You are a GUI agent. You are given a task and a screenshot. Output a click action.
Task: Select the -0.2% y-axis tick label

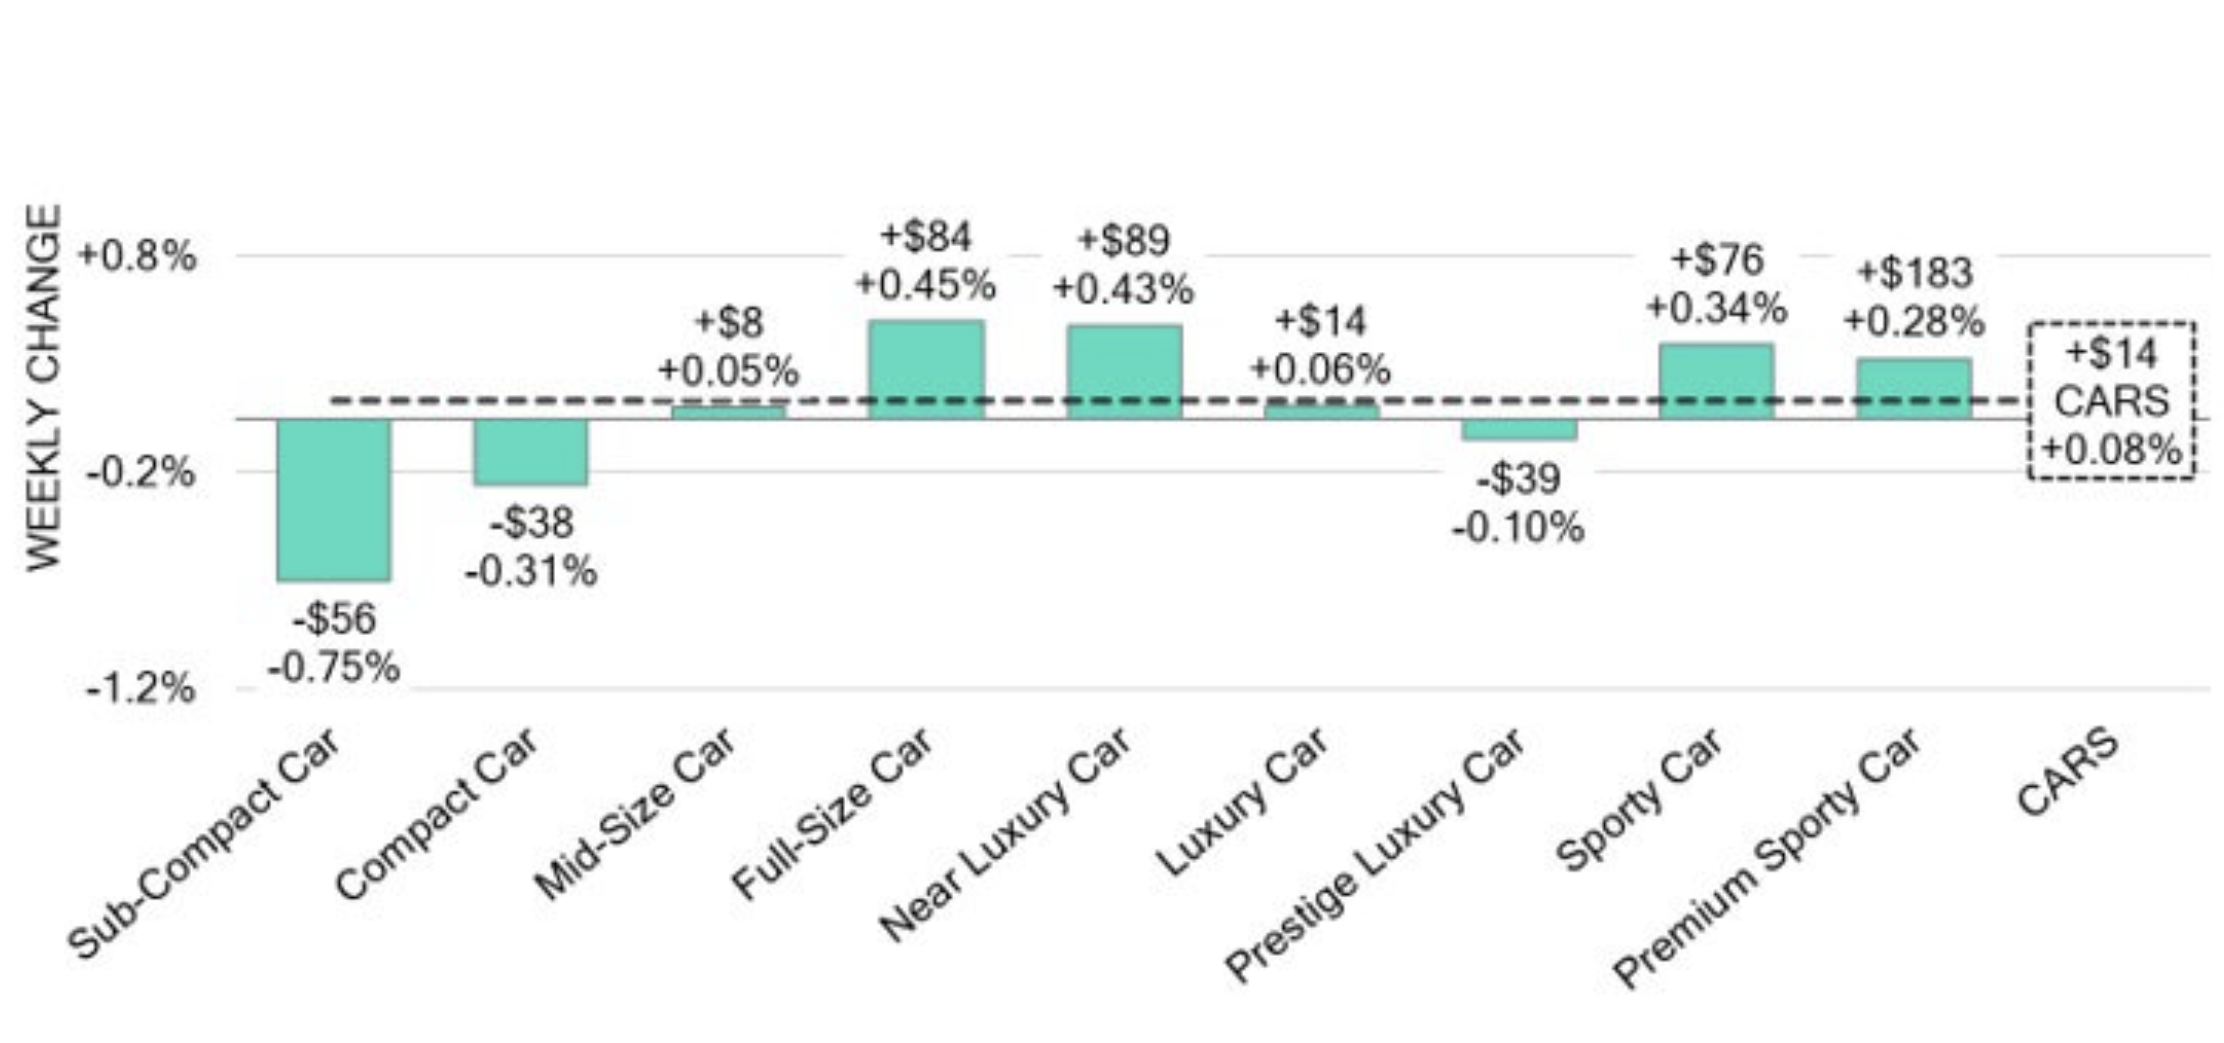click(140, 472)
